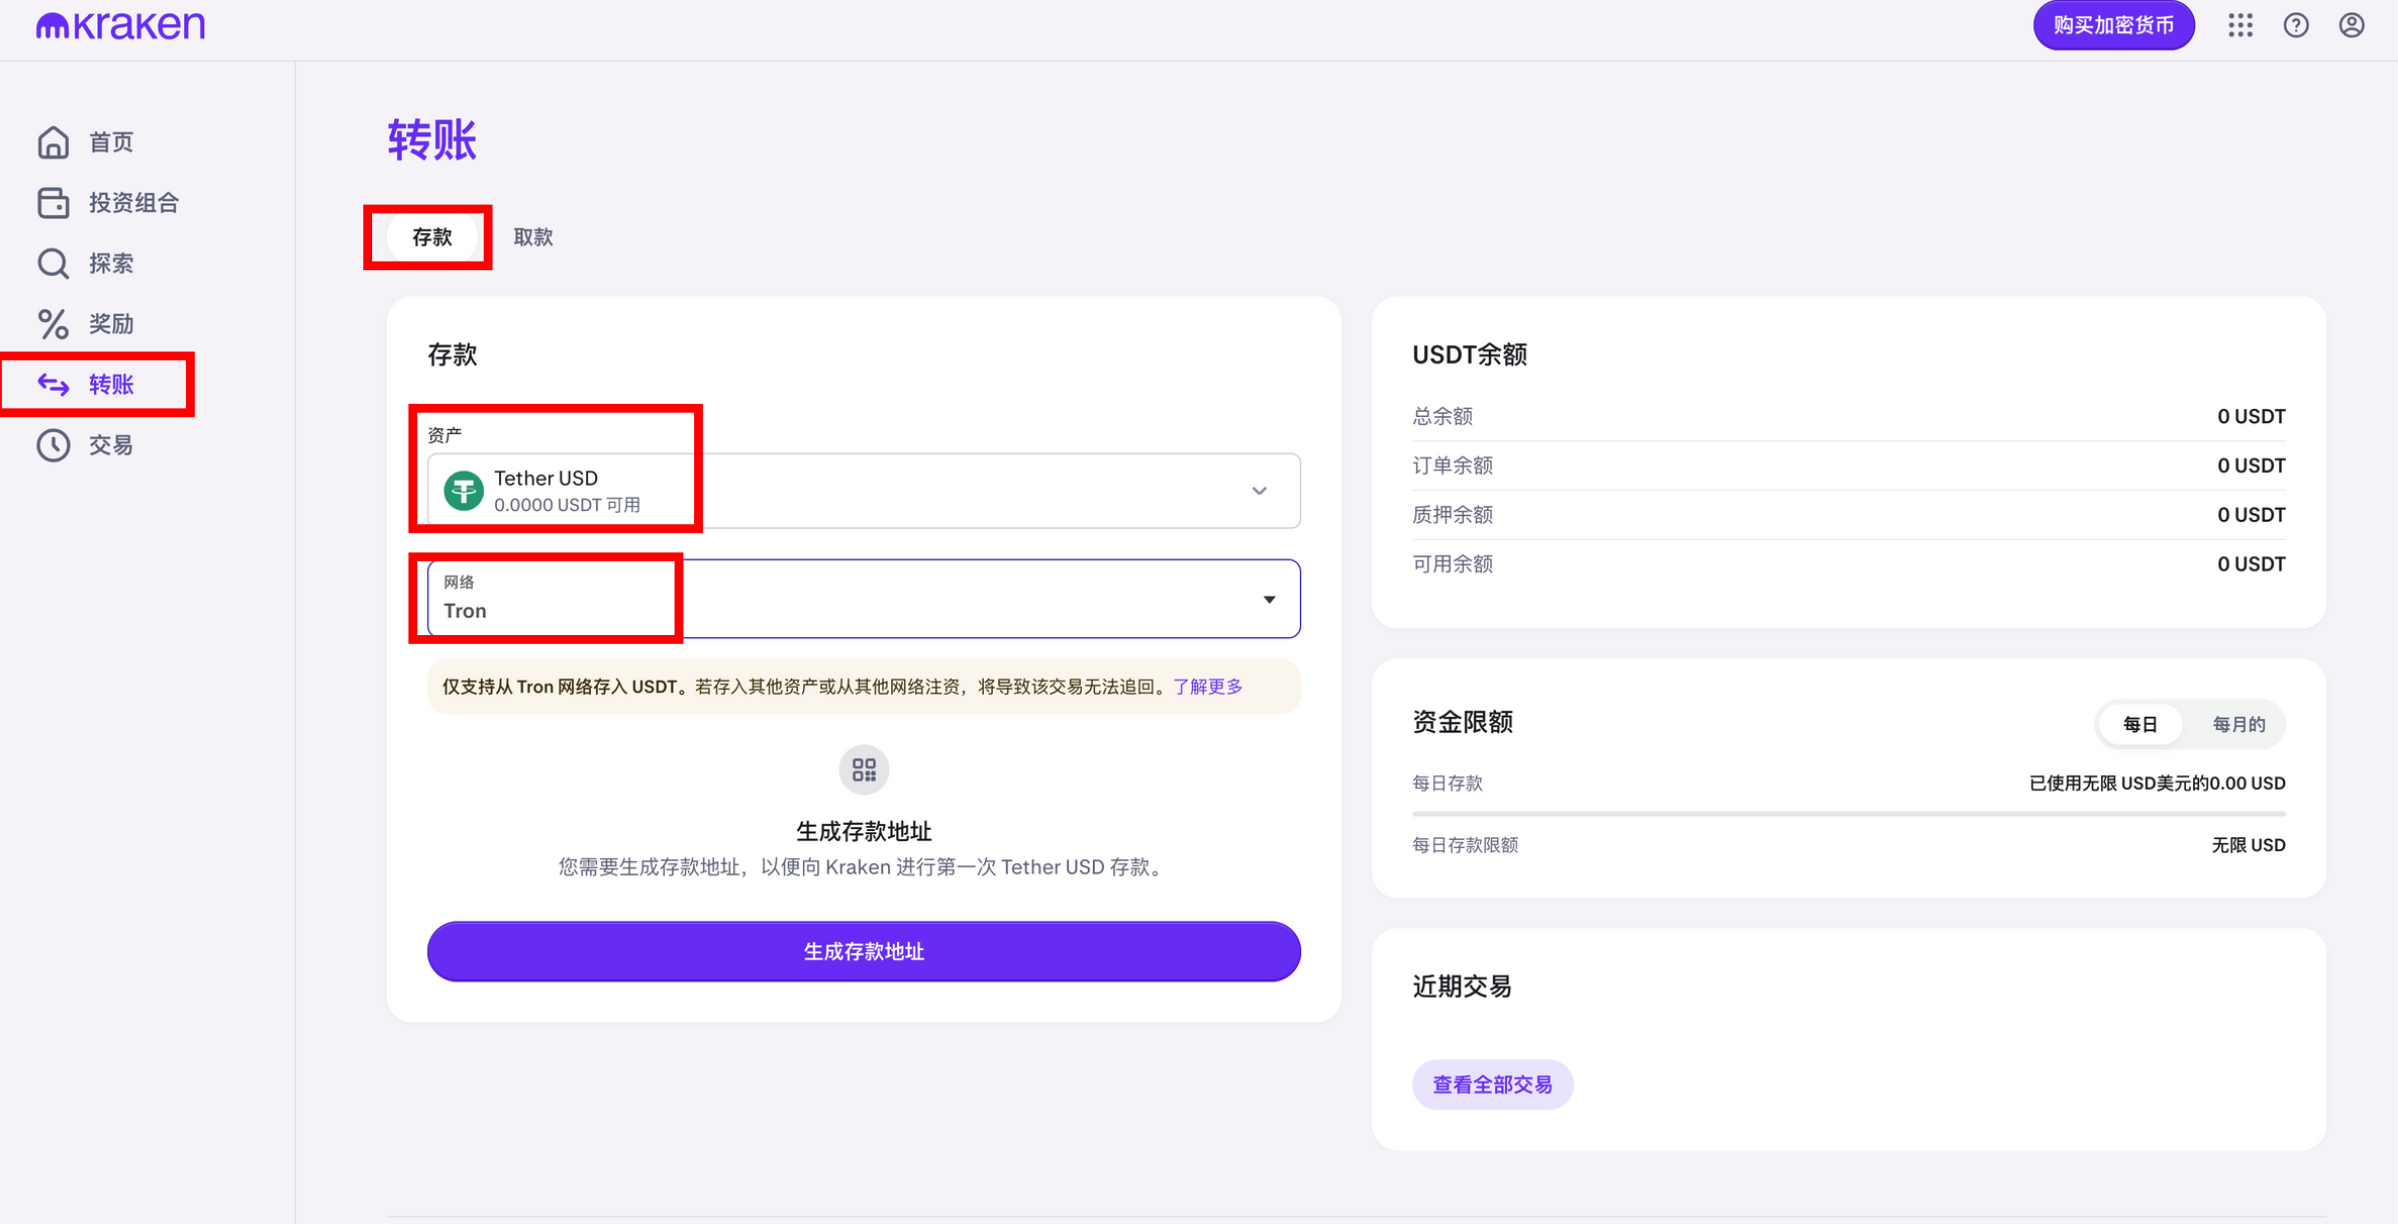Click the 生成存款地址 purple button
This screenshot has height=1224, width=2398.
coord(864,951)
